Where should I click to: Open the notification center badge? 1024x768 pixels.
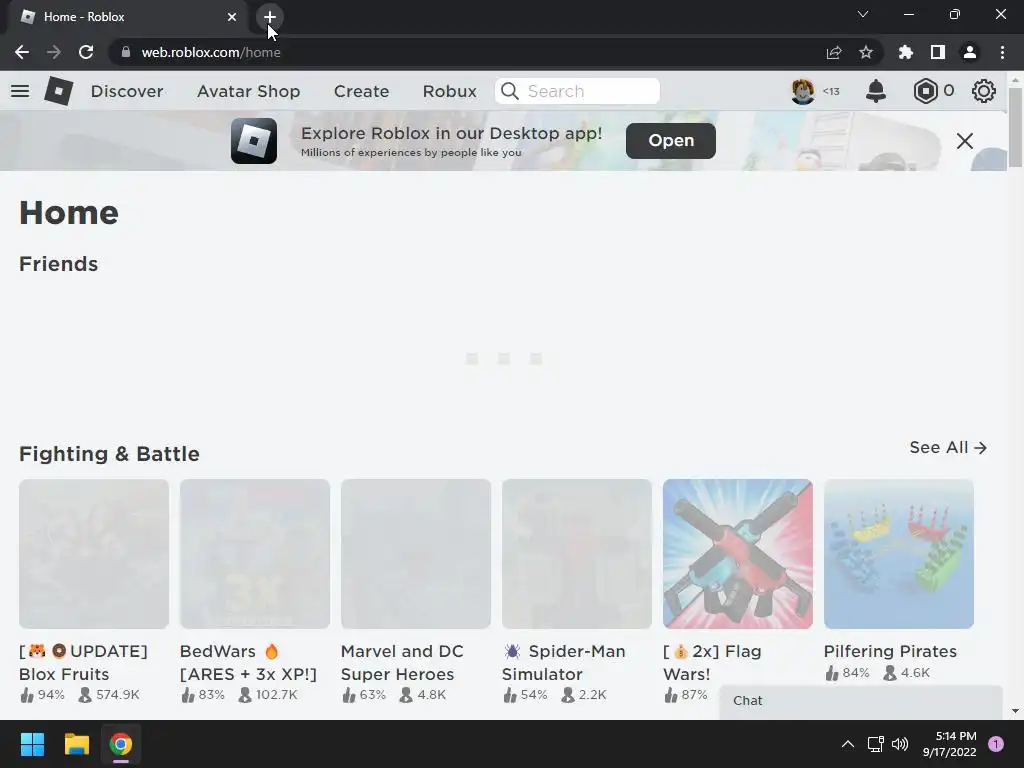tap(996, 744)
